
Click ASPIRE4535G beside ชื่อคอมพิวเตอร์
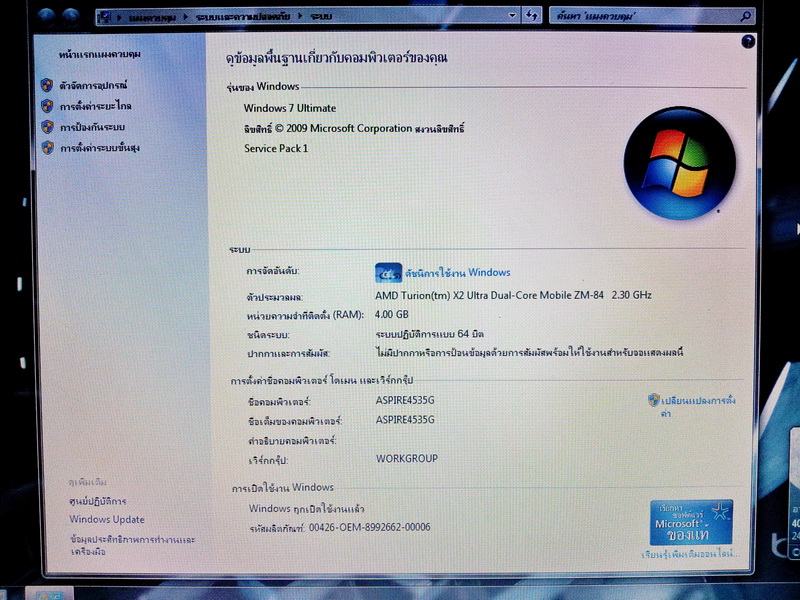pos(405,400)
